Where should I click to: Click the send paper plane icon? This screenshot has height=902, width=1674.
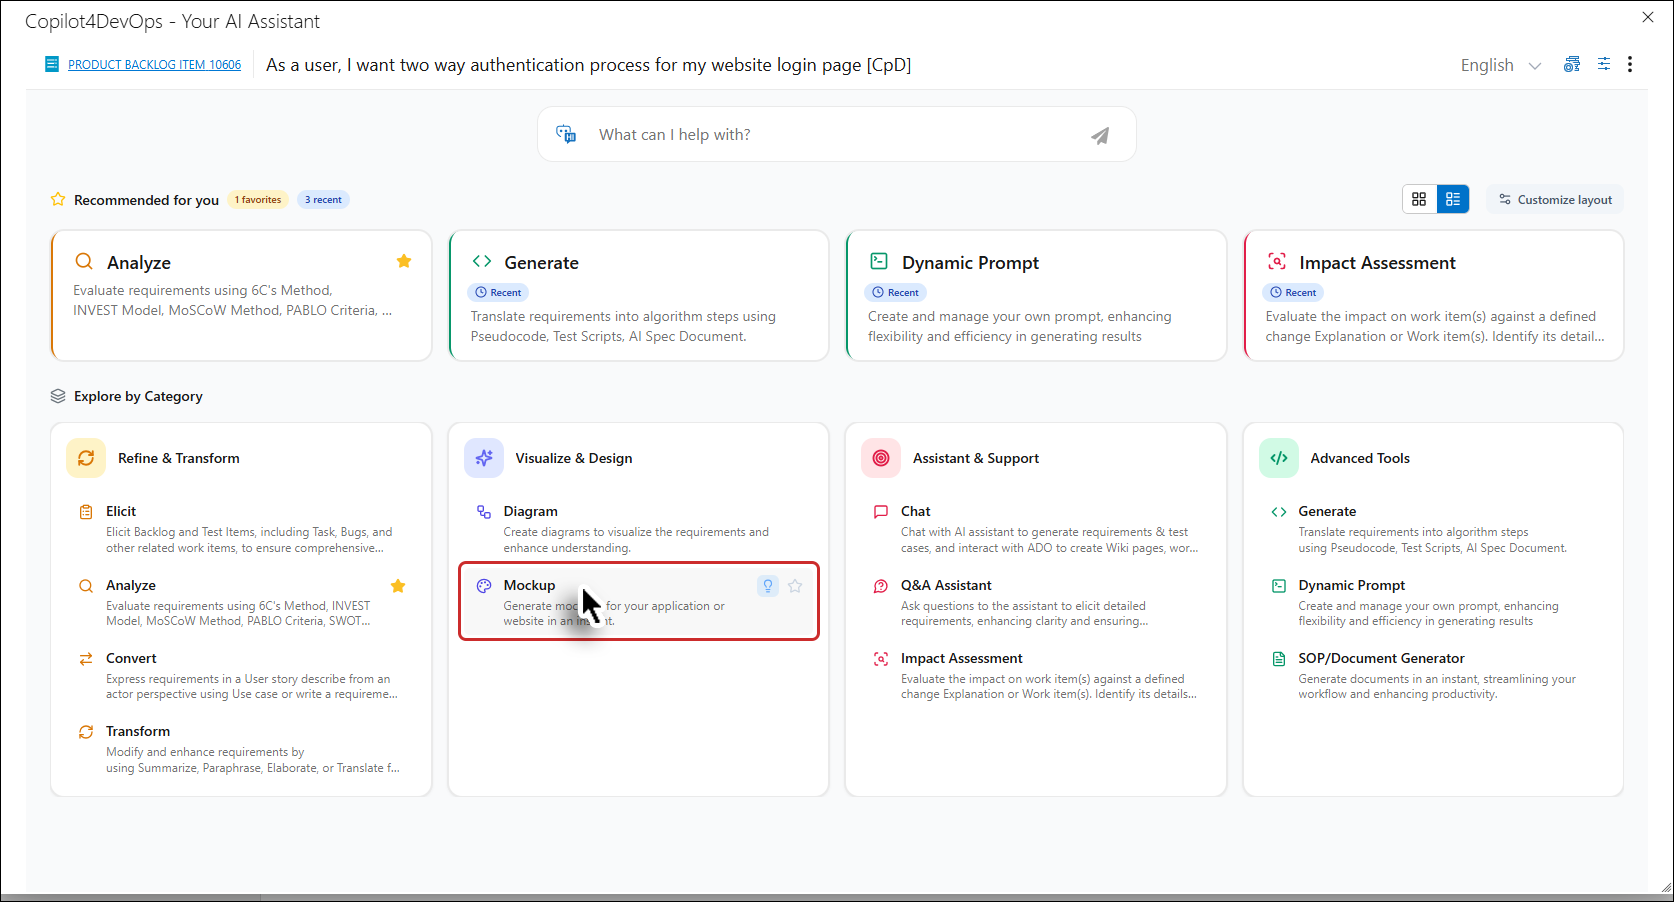click(1100, 136)
